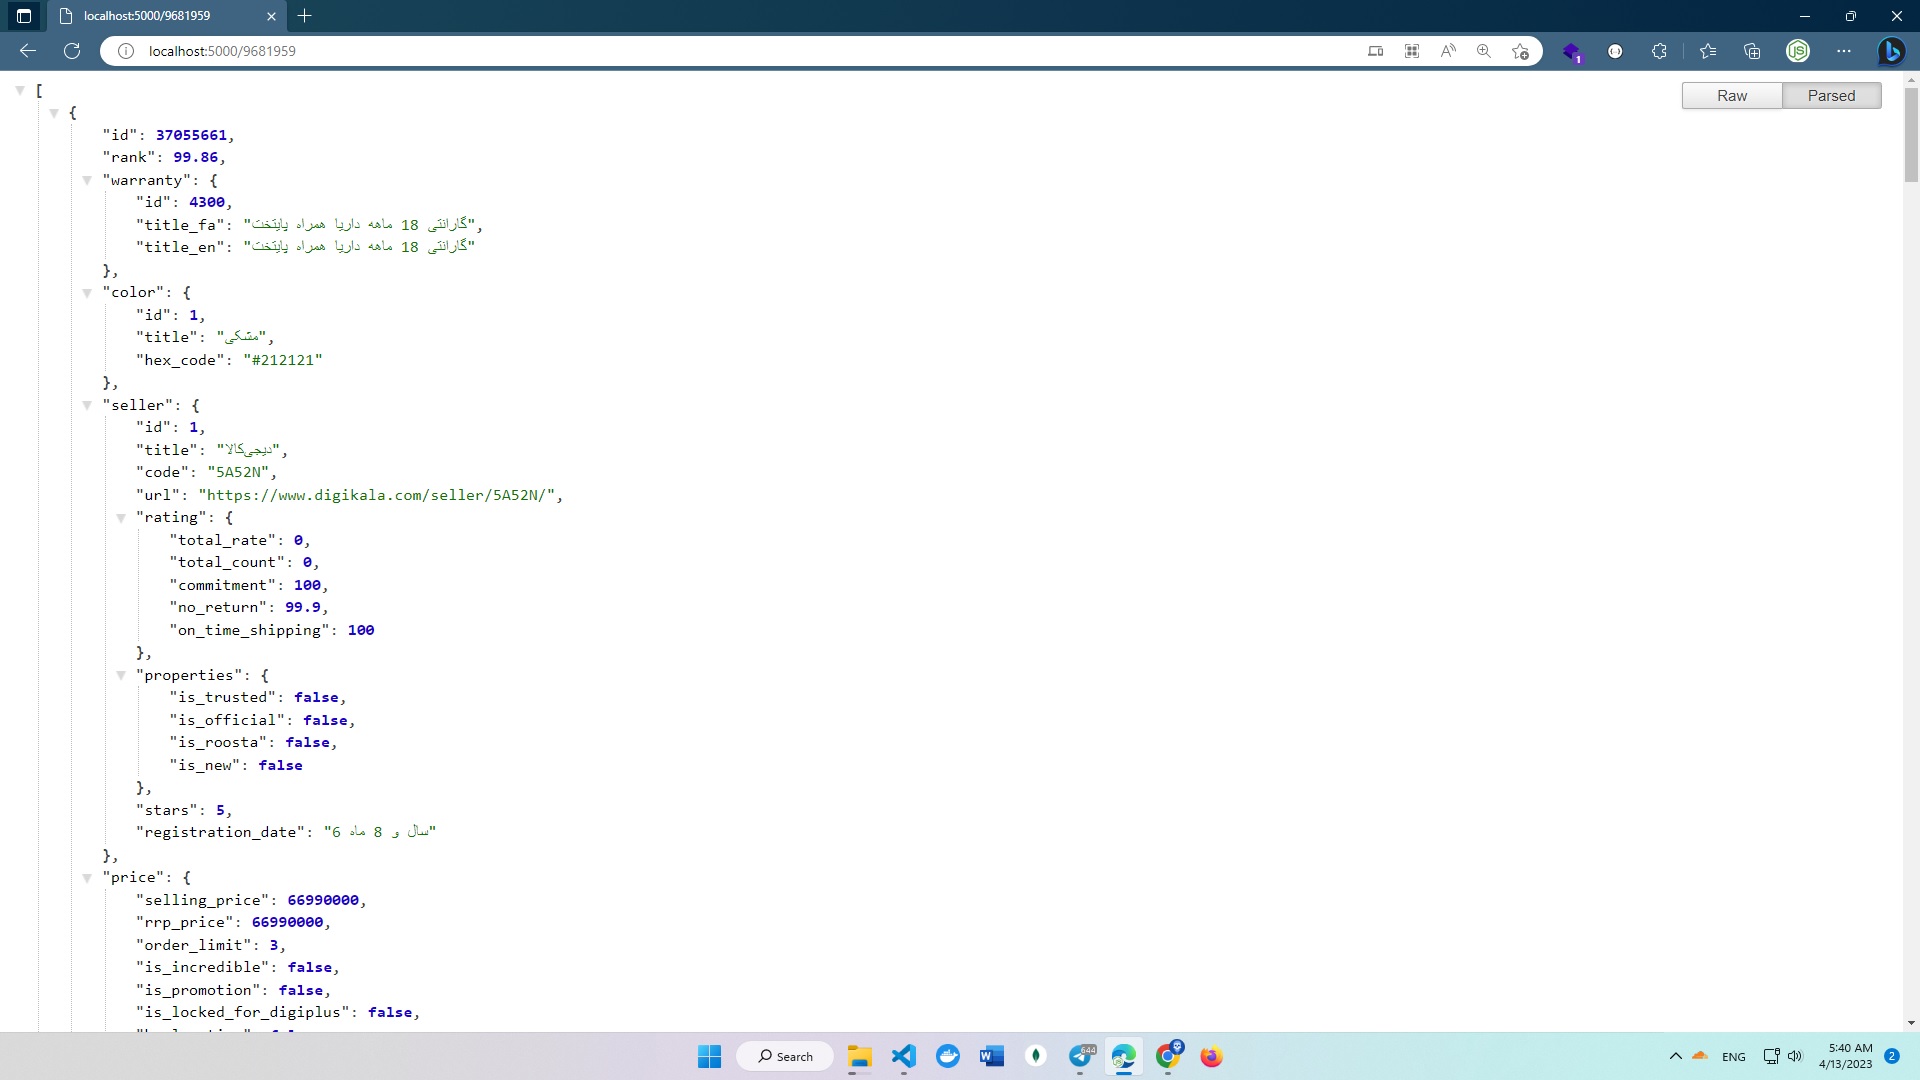Image resolution: width=1920 pixels, height=1080 pixels.
Task: Open a new browser tab
Action: [305, 16]
